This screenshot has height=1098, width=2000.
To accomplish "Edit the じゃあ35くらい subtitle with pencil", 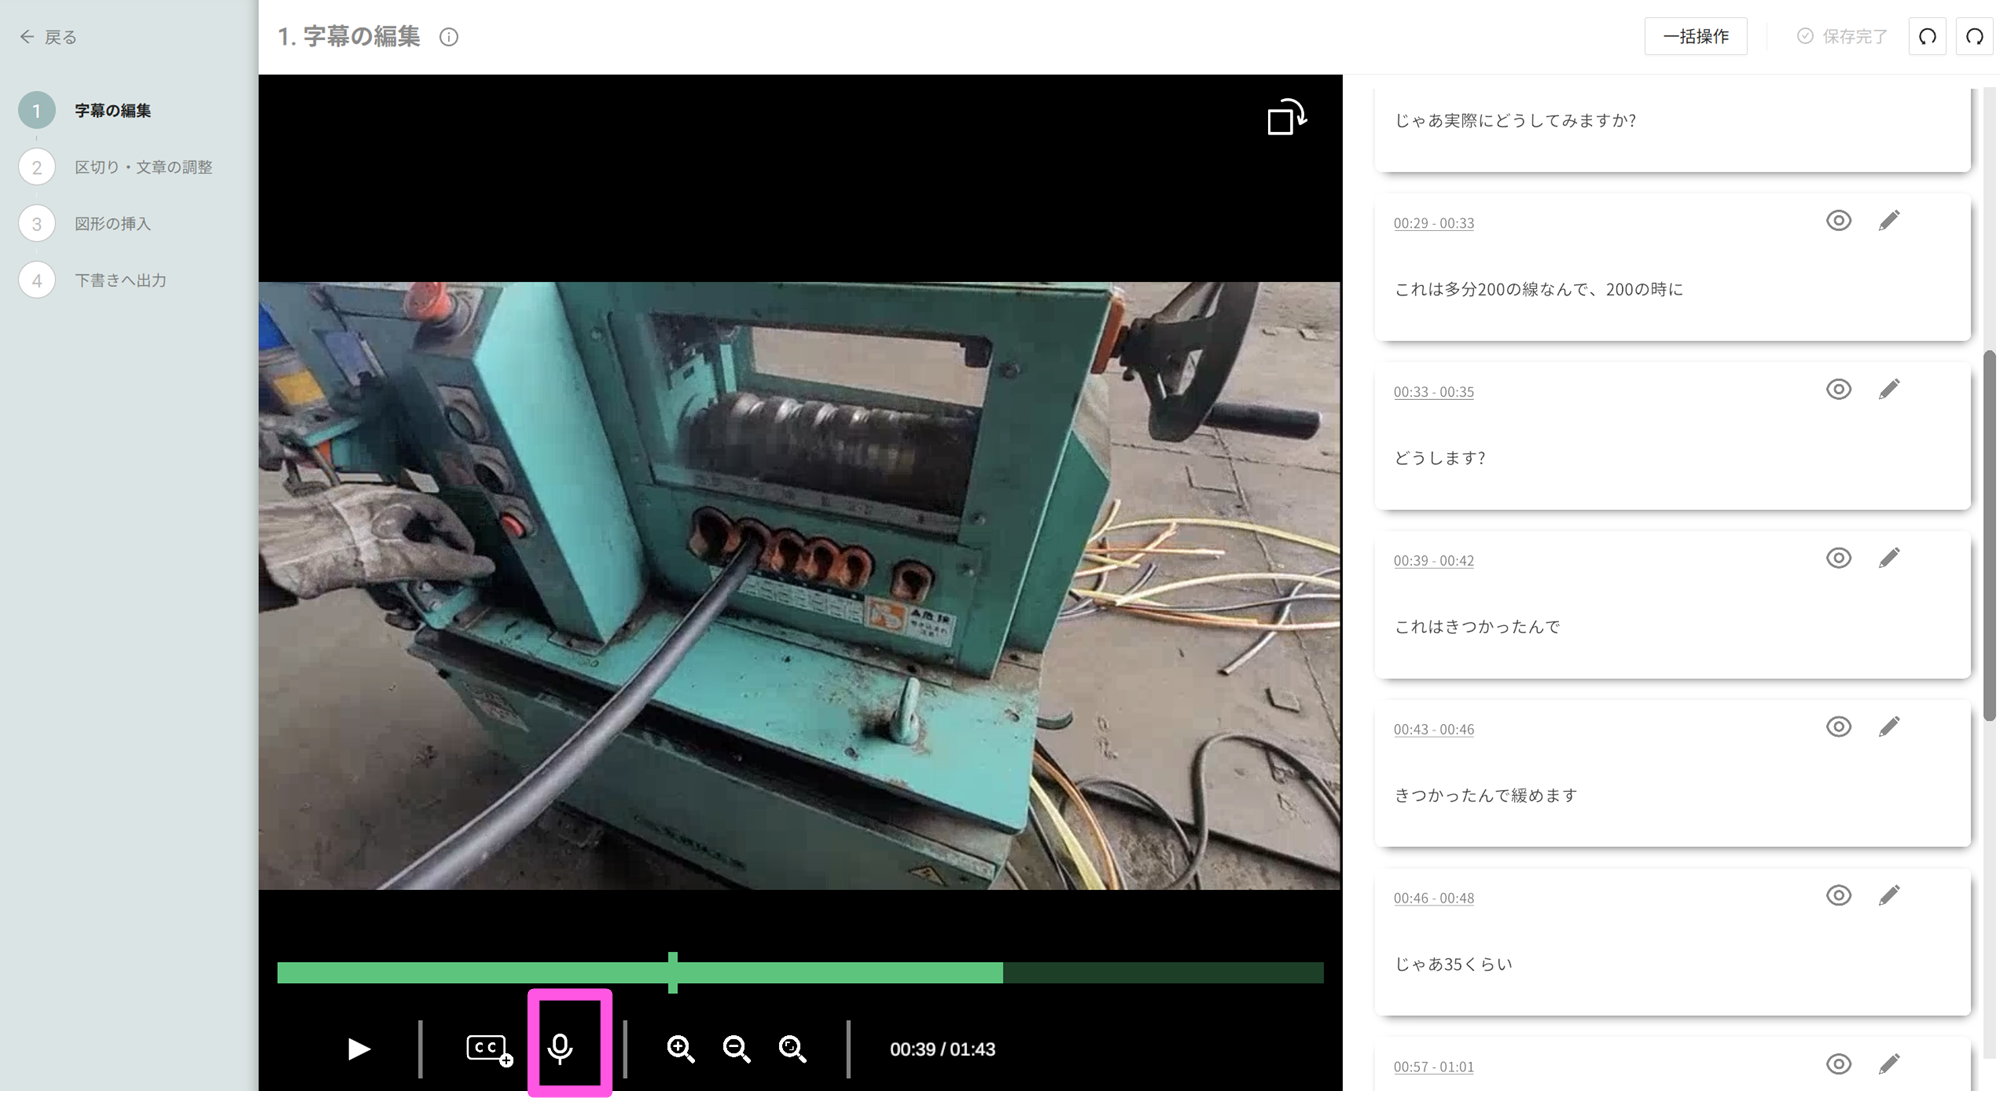I will tap(1888, 895).
